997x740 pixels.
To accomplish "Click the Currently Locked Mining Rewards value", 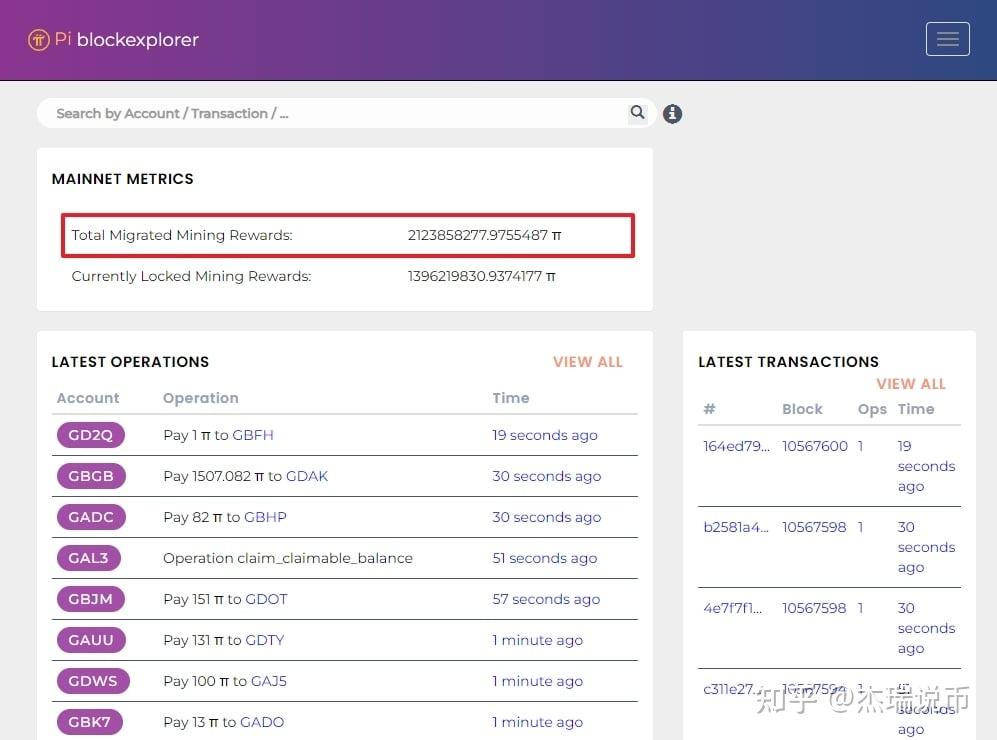I will [481, 277].
